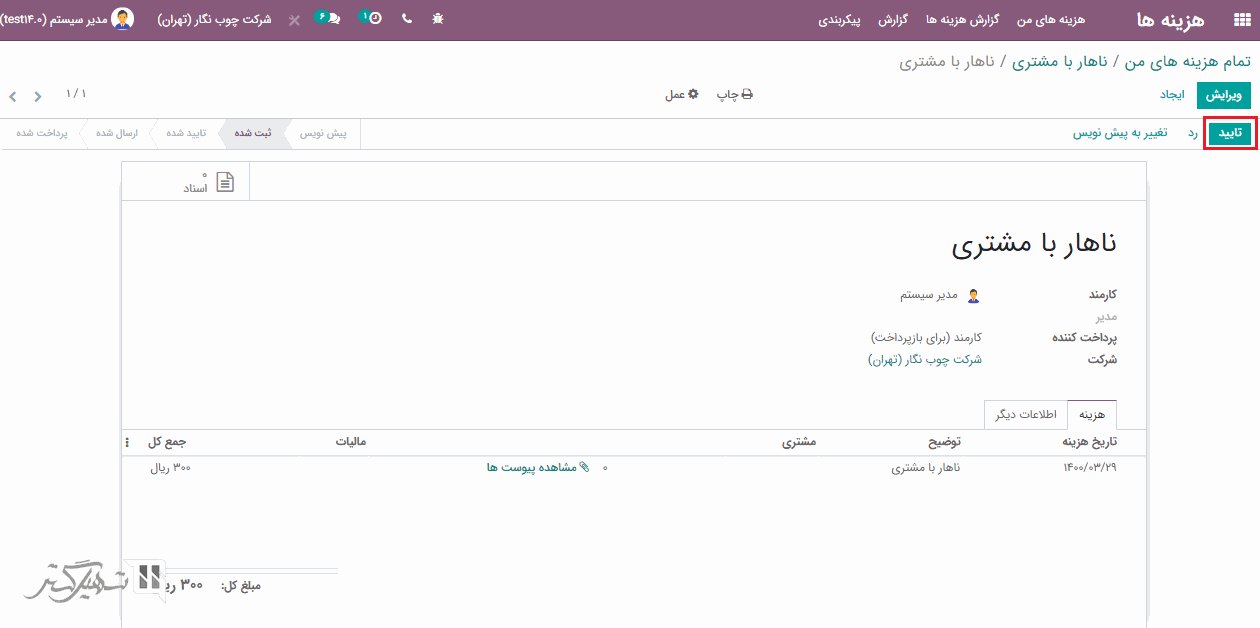Click the debug bug icon in top bar
This screenshot has height=628, width=1260.
coord(438,19)
